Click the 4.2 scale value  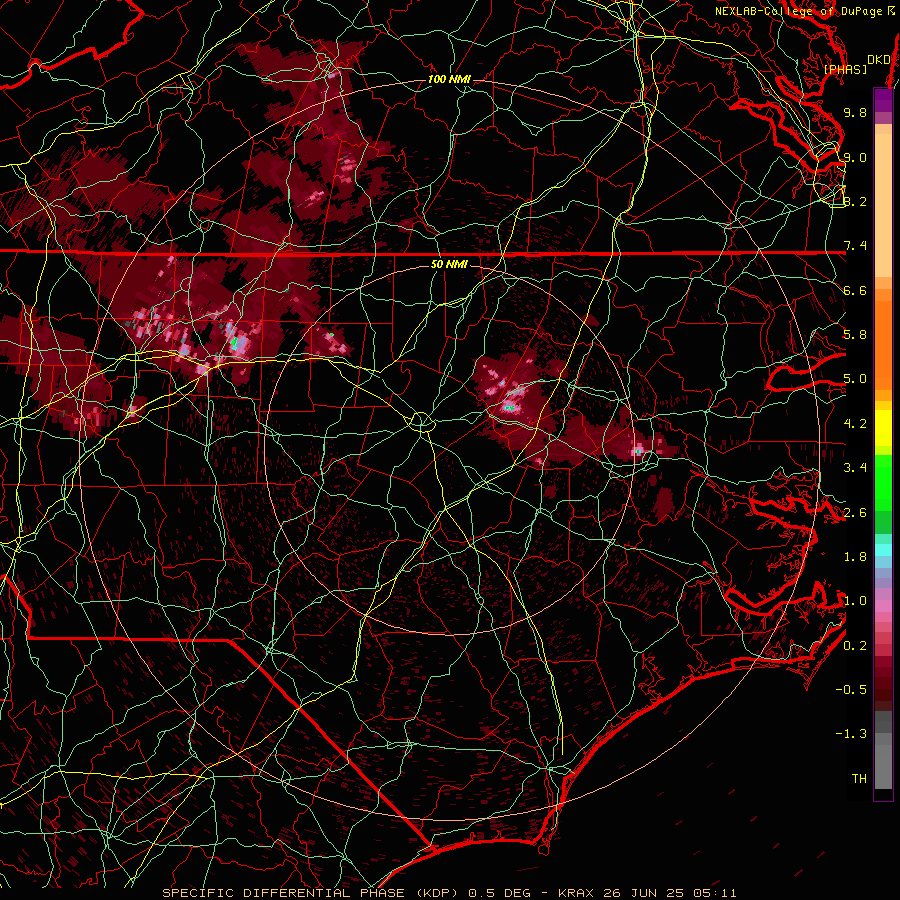(855, 424)
